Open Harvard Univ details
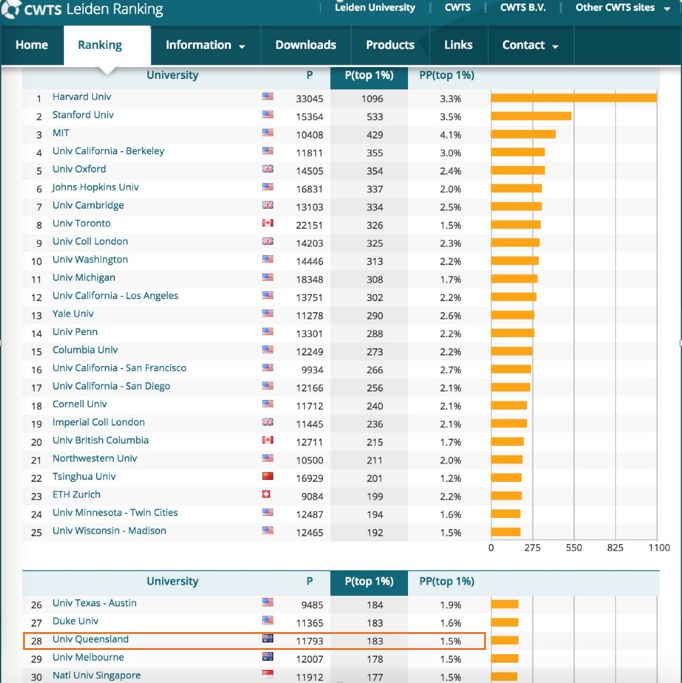 (82, 97)
